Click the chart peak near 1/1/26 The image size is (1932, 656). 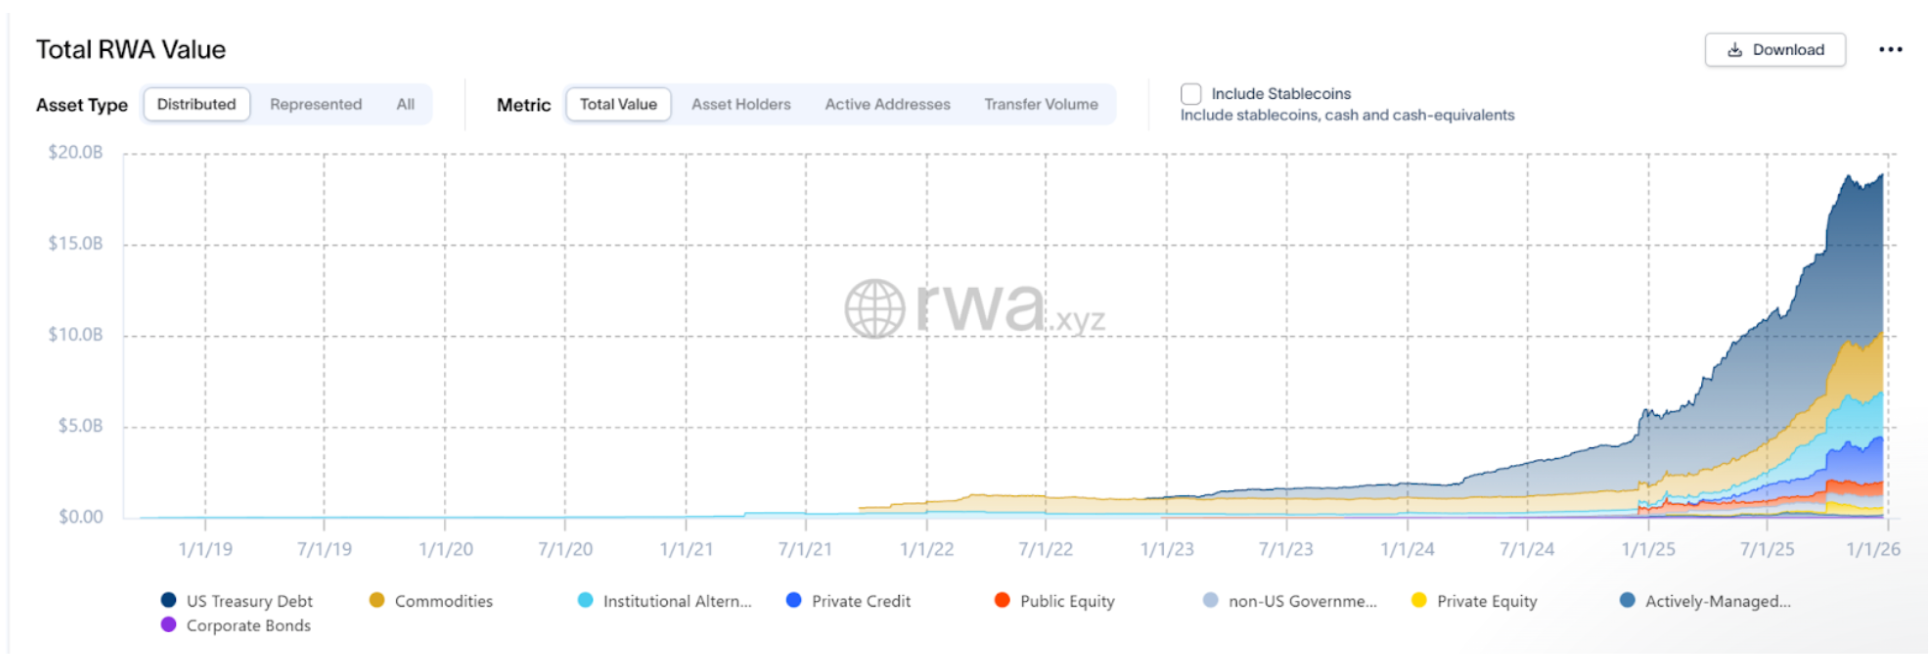tap(1881, 176)
